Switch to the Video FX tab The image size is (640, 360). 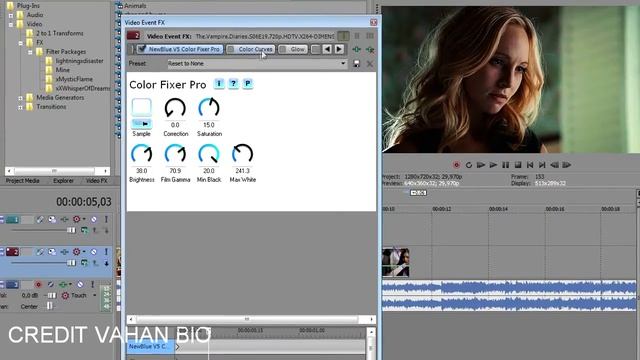point(97,181)
